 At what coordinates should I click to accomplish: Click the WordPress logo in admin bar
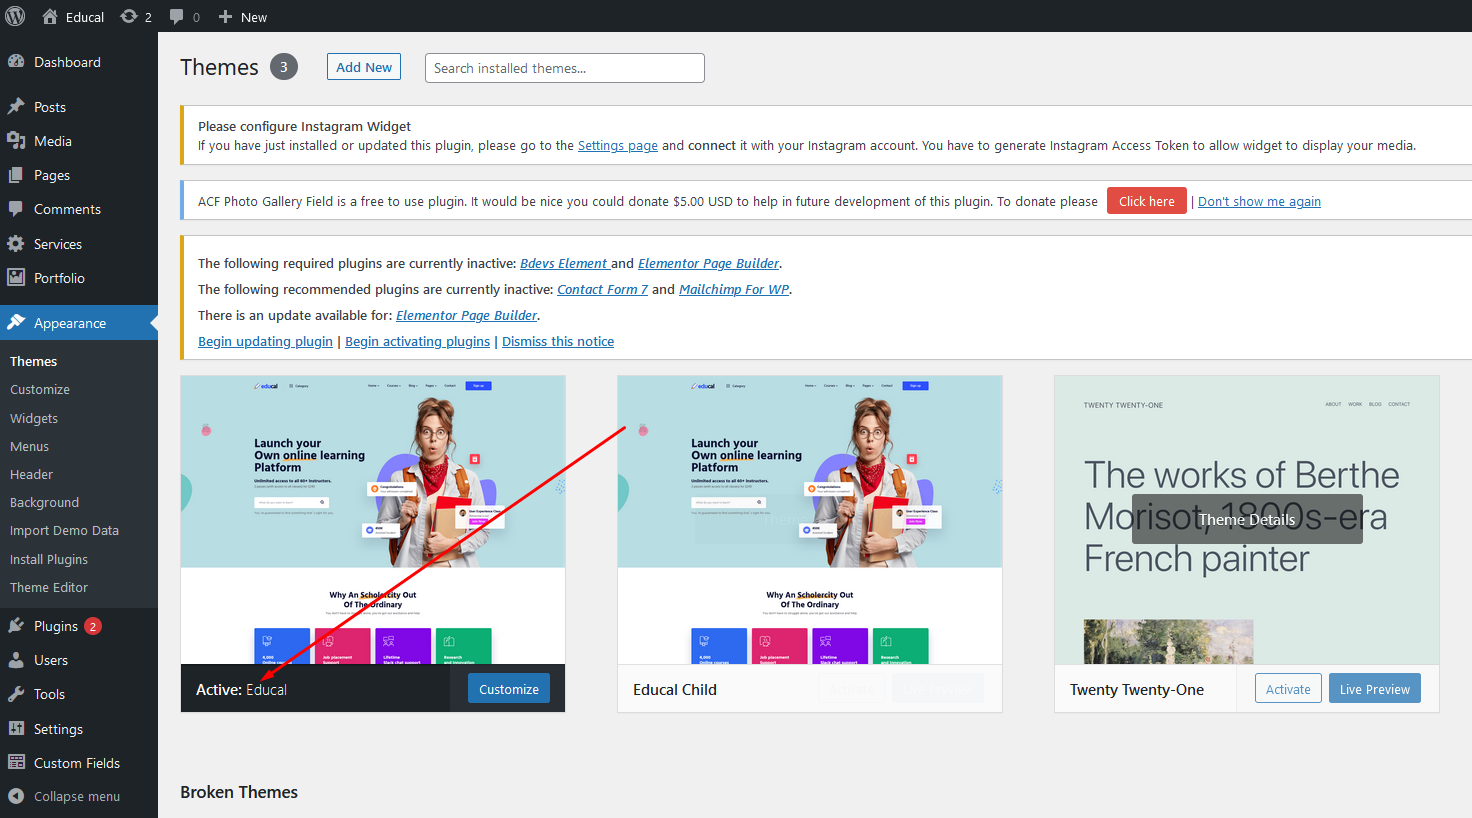[15, 16]
